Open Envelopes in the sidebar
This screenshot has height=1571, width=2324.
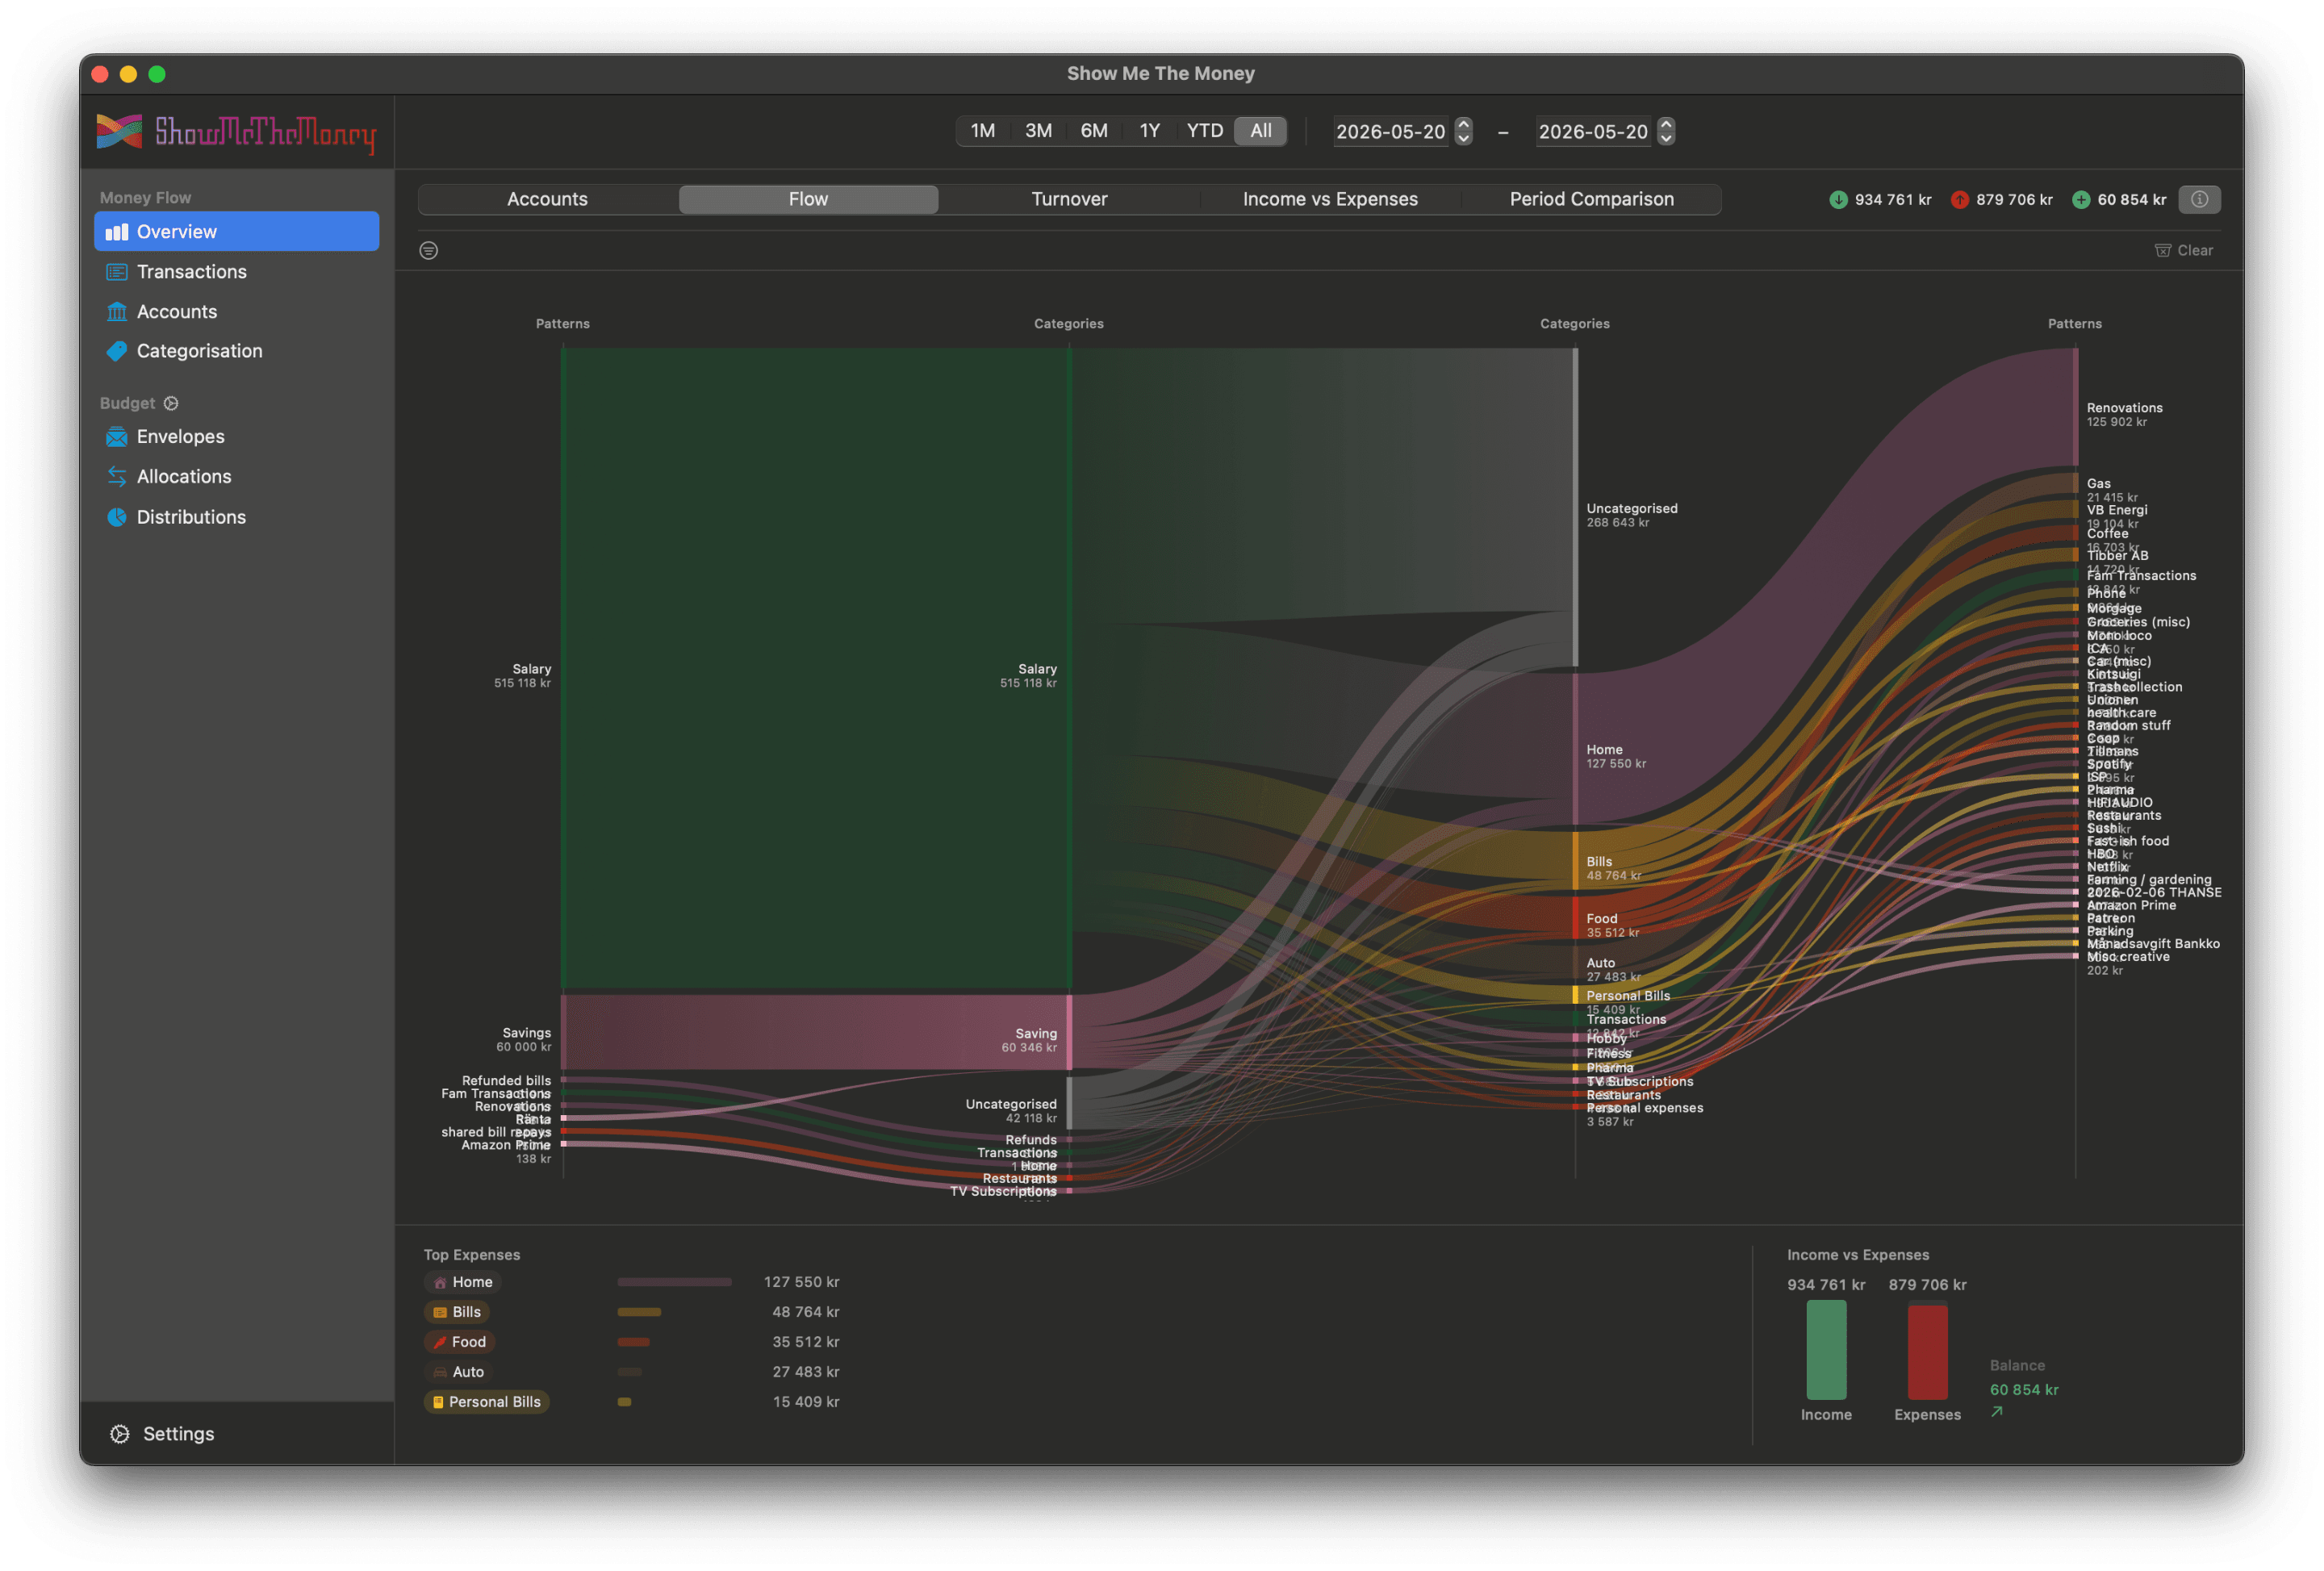[236, 437]
